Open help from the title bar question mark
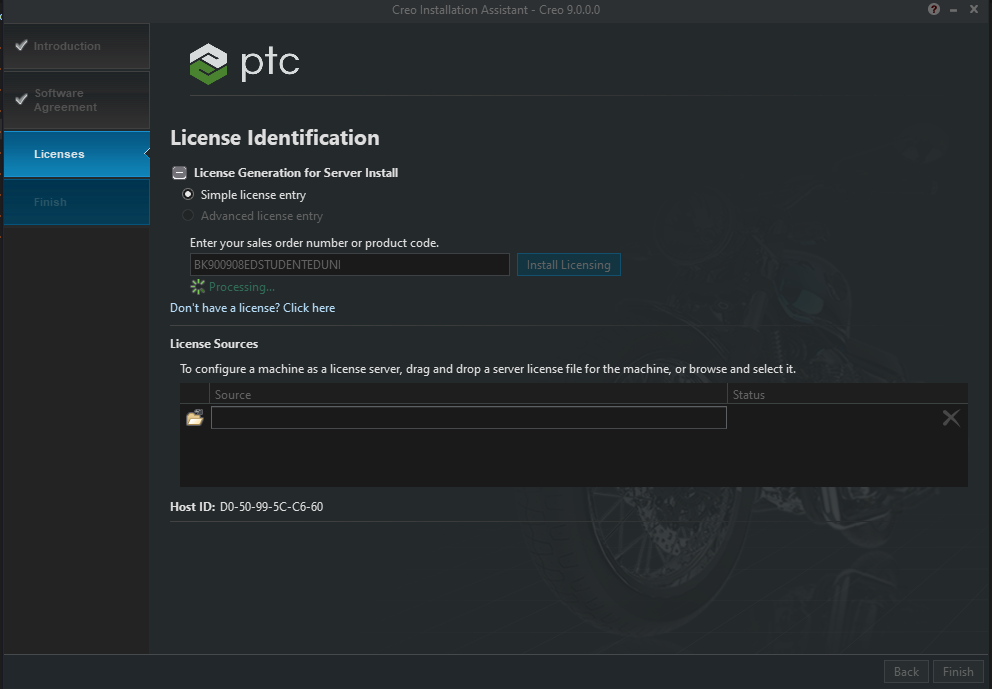The width and height of the screenshot is (992, 689). pos(934,9)
